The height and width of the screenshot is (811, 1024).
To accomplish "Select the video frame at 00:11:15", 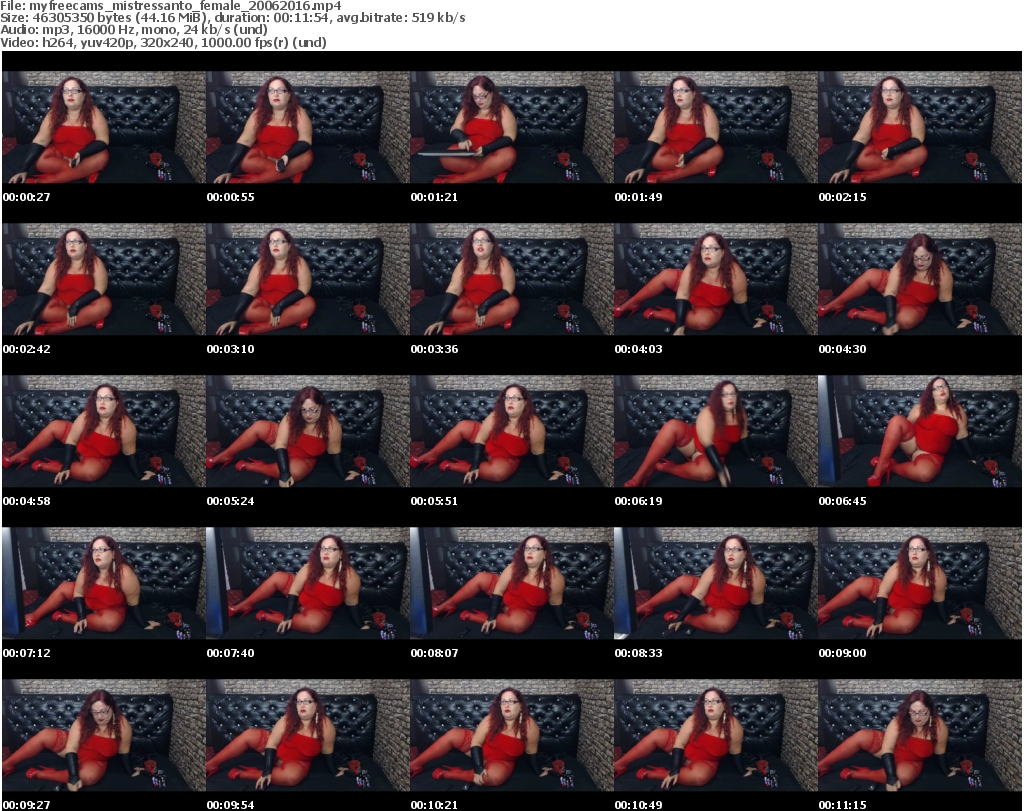I will coord(920,736).
